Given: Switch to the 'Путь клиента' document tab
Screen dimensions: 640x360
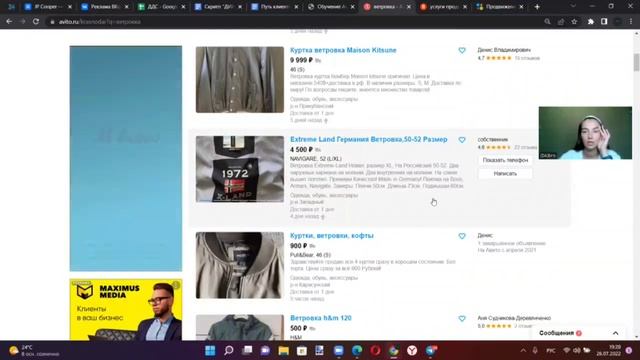Looking at the screenshot, I should click(275, 7).
